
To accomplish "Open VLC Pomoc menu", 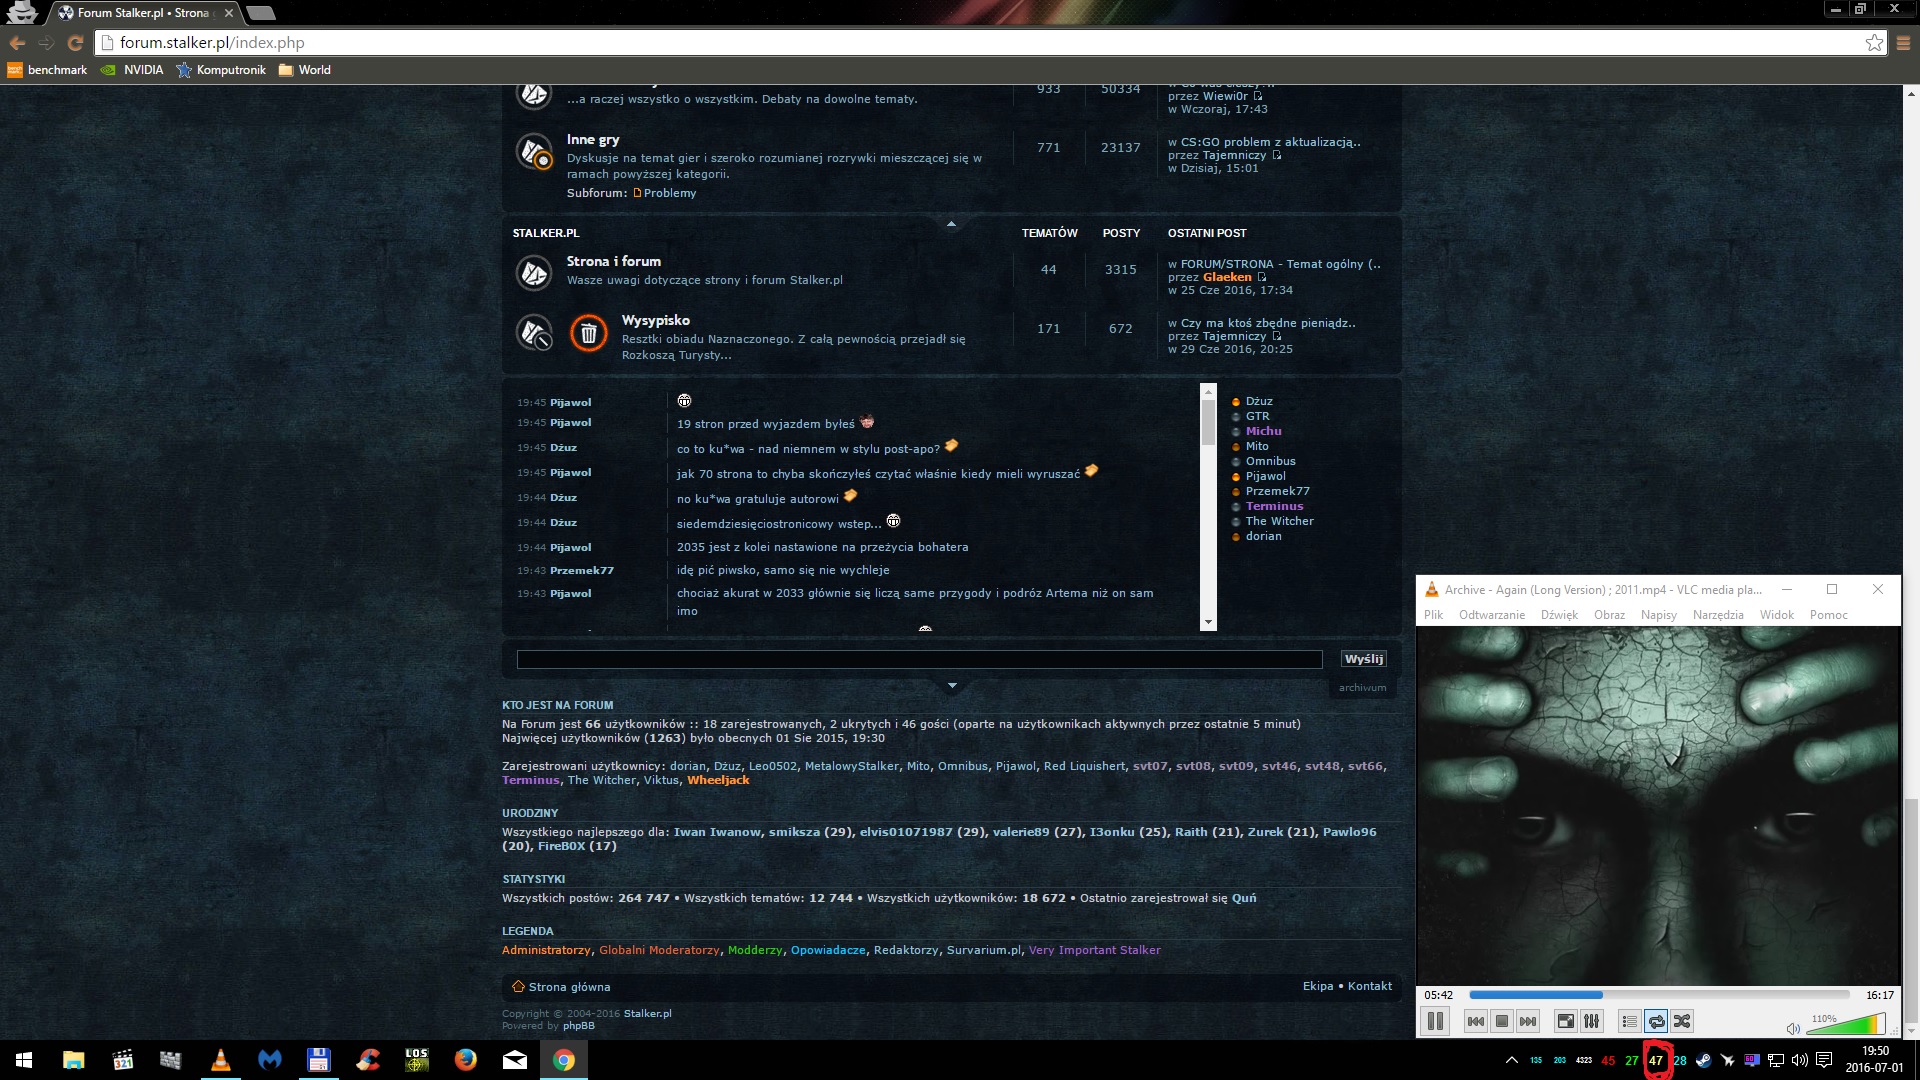I will pos(1828,615).
